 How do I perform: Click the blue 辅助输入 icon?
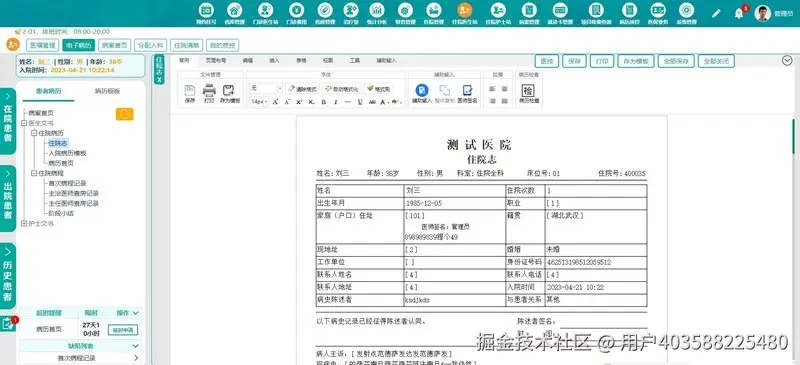(421, 90)
